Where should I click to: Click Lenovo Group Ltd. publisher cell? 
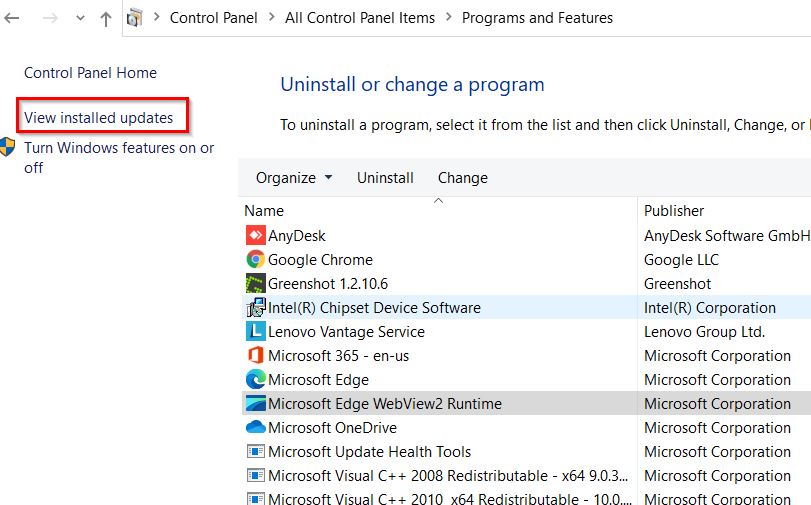704,331
